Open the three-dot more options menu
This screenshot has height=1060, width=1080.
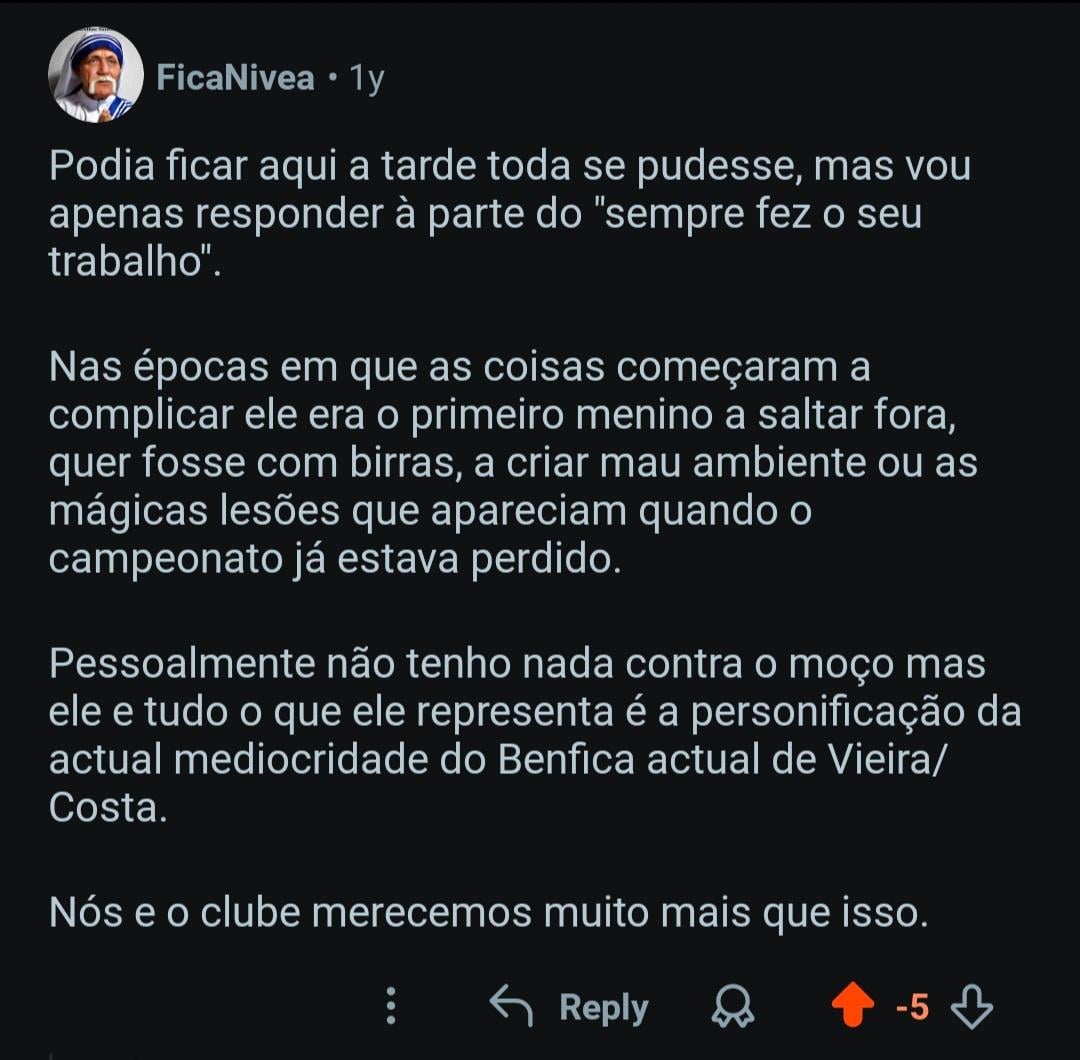pyautogui.click(x=391, y=1006)
